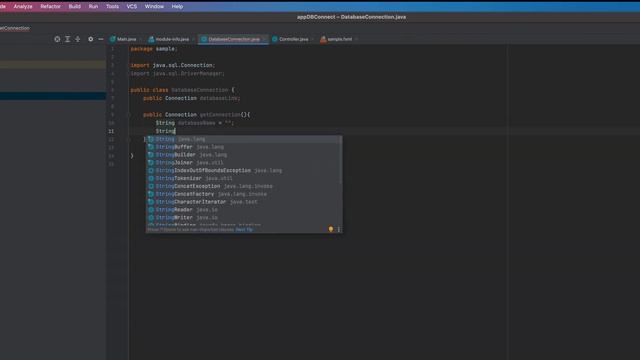Click the completion popup scrollbar
This screenshot has height=360, width=640.
(x=341, y=160)
